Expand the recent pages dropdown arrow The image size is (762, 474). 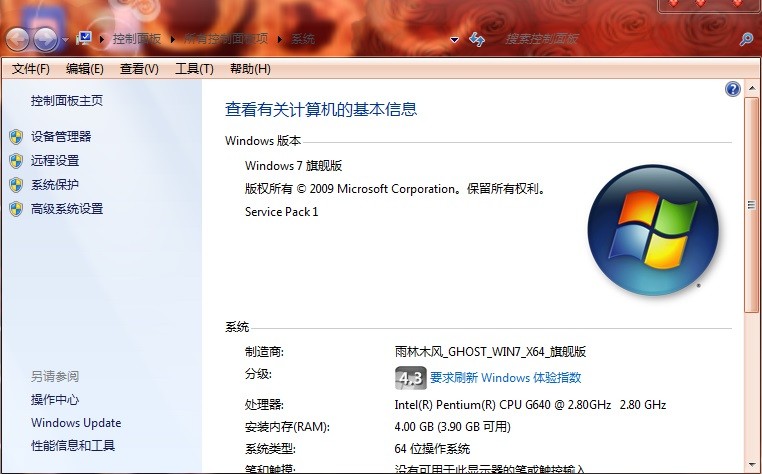click(x=65, y=40)
